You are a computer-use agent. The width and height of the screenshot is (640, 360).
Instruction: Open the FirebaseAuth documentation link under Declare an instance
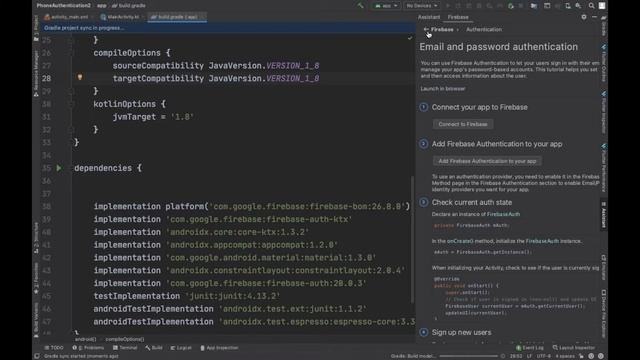coord(503,214)
